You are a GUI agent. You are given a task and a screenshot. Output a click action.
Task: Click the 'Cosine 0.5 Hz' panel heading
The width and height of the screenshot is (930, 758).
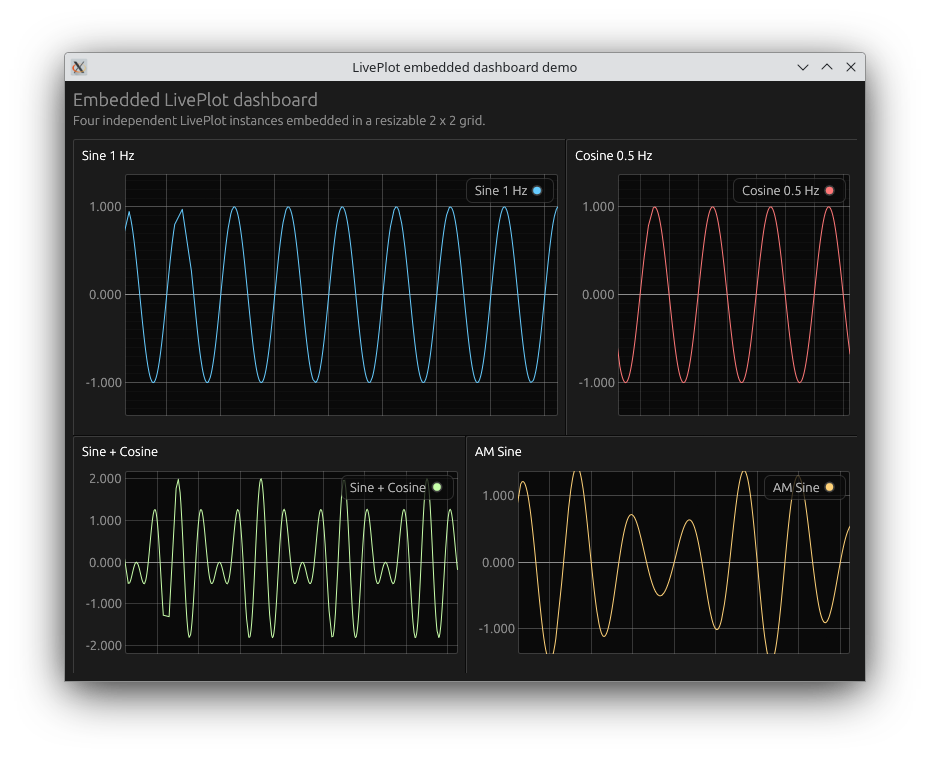click(613, 156)
